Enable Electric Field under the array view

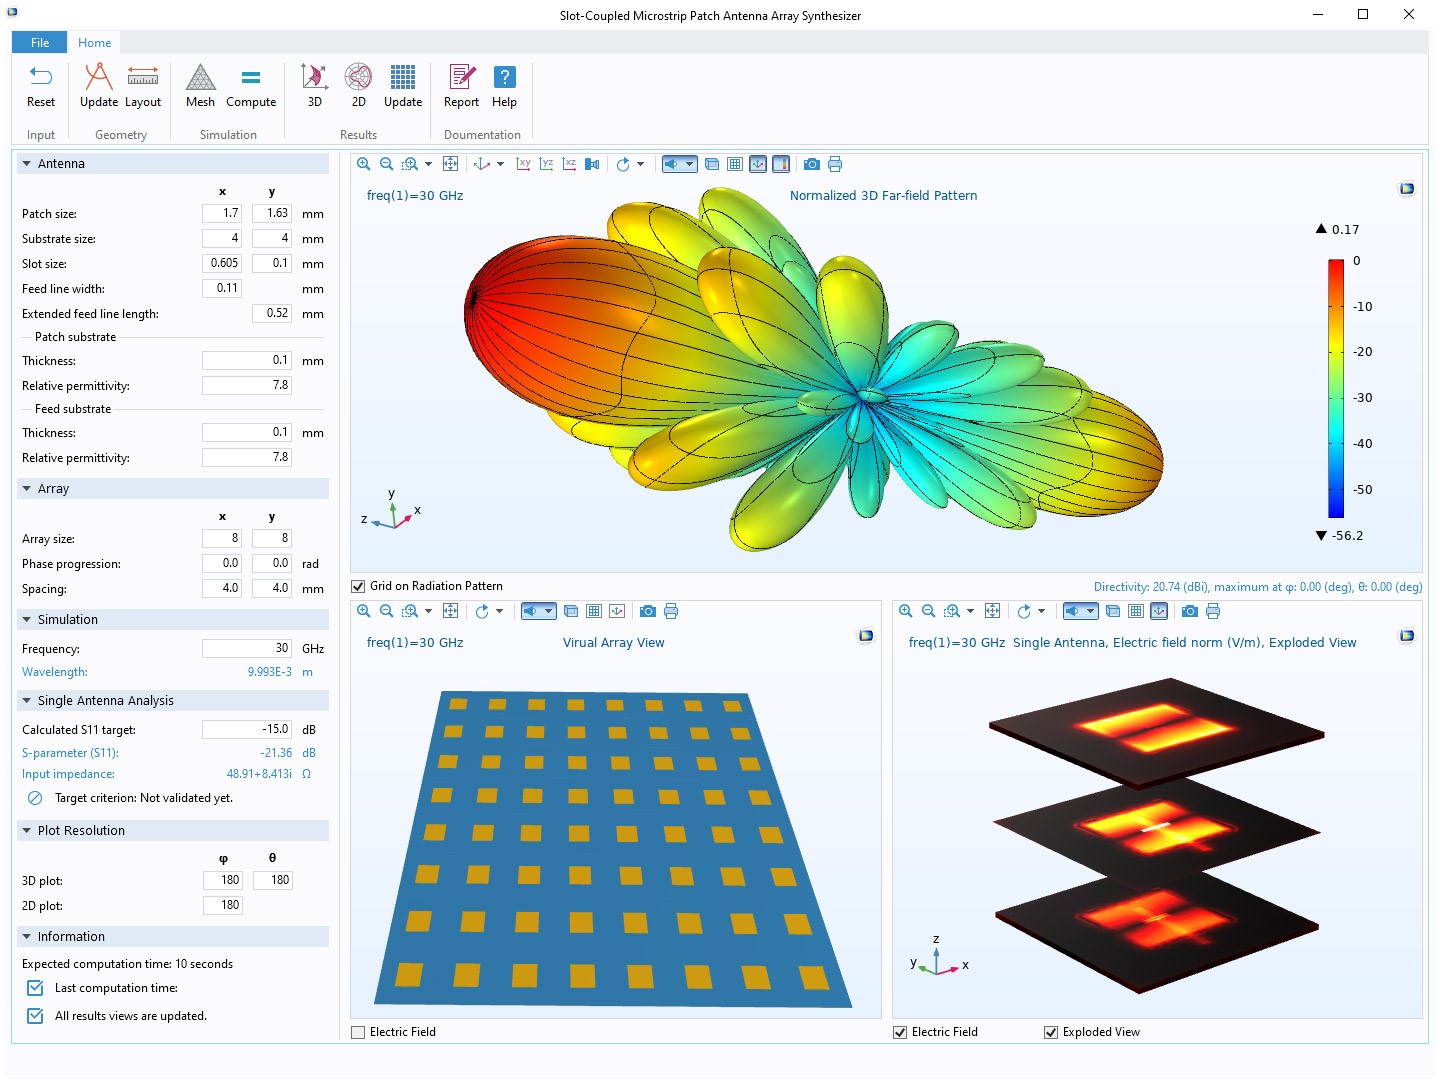point(358,1033)
